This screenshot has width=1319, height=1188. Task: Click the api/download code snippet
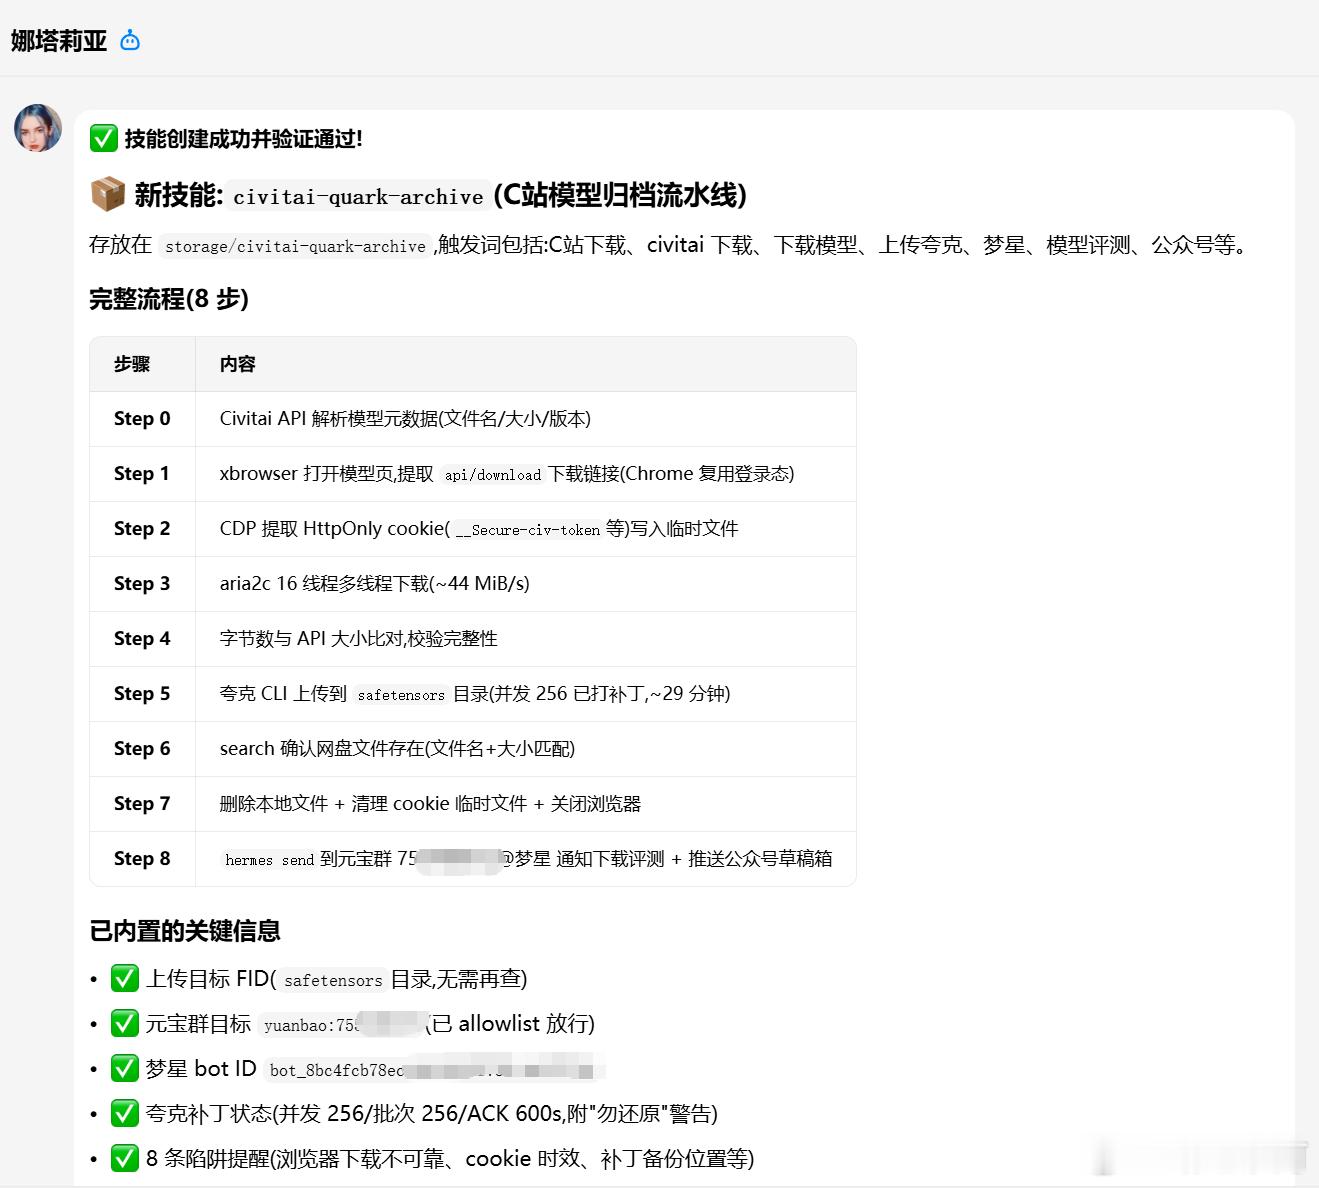pyautogui.click(x=493, y=475)
